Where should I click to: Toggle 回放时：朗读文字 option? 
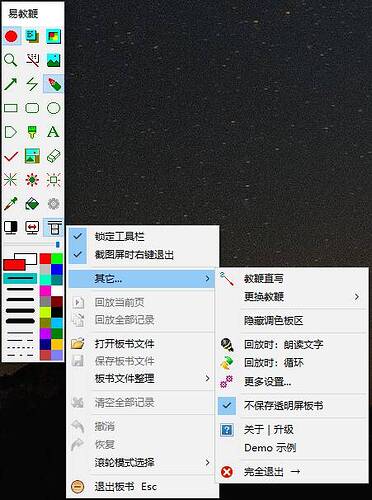click(x=292, y=345)
